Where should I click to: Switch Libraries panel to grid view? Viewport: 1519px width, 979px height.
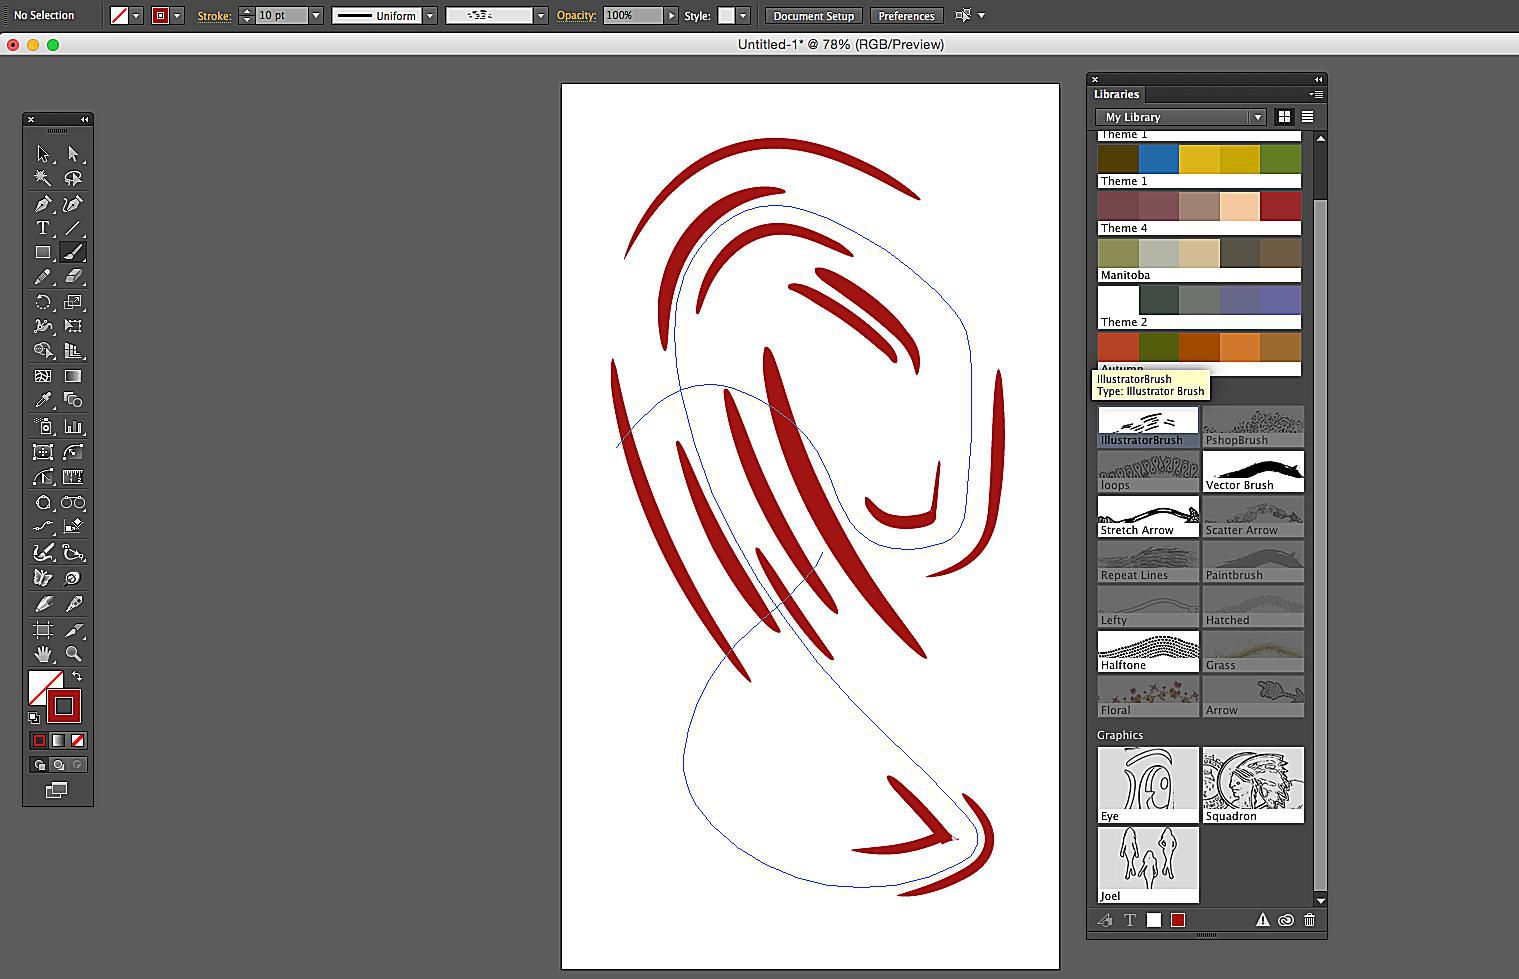pyautogui.click(x=1285, y=117)
